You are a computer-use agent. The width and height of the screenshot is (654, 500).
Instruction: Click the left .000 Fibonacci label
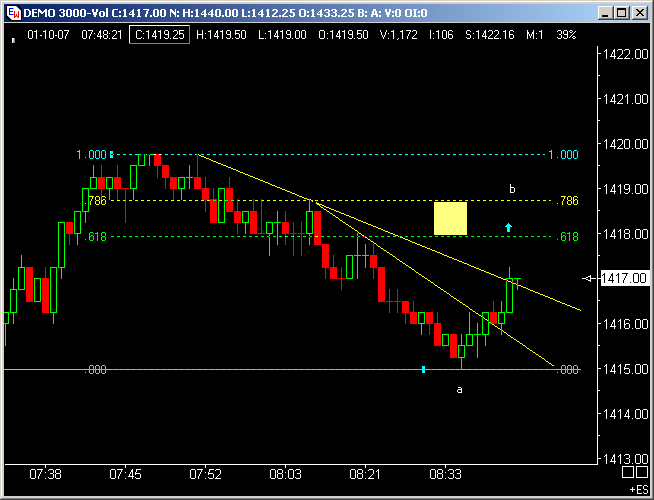(96, 369)
